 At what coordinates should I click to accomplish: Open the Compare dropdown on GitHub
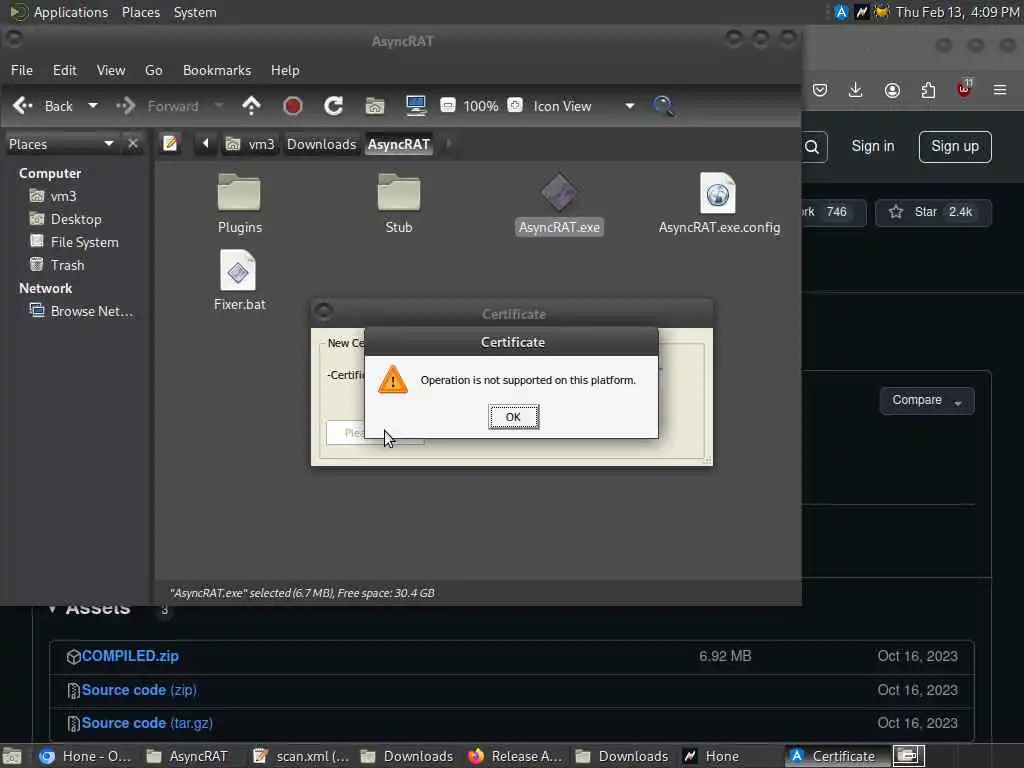click(927, 400)
